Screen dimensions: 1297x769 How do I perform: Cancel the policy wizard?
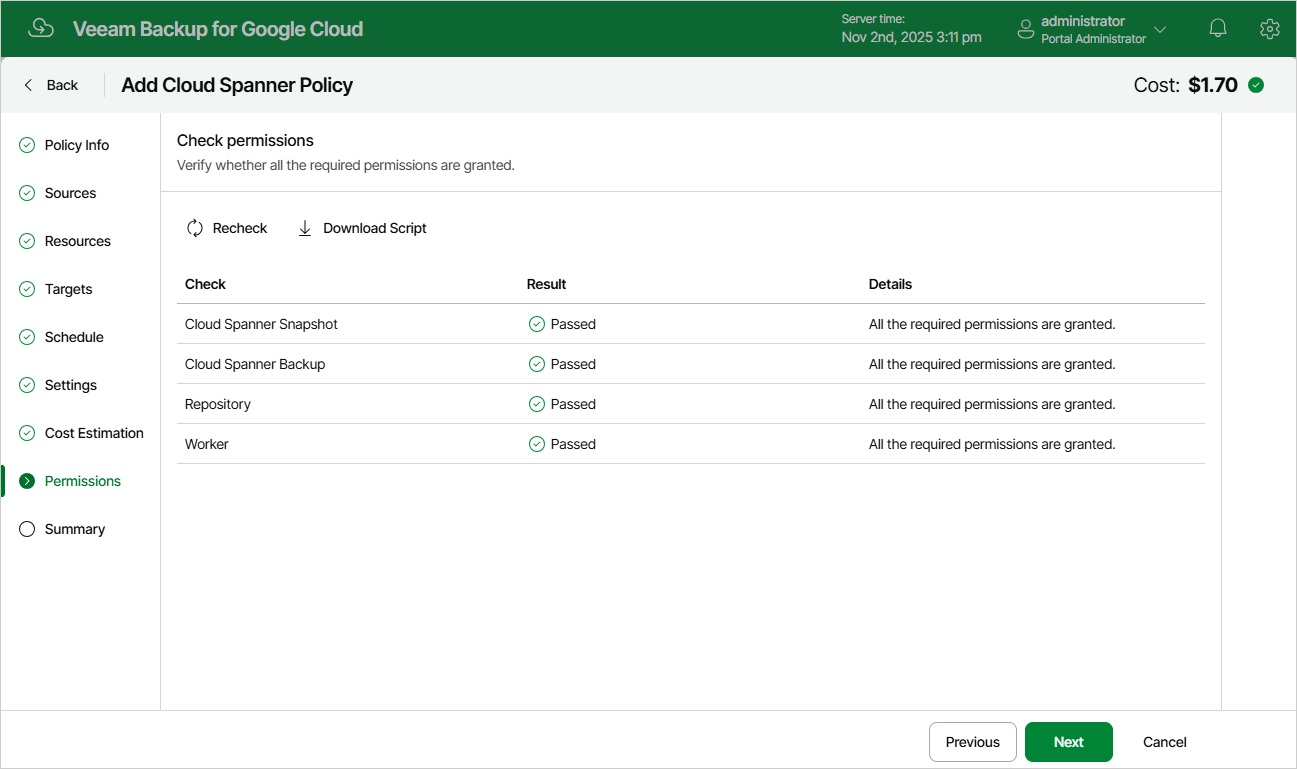(x=1165, y=742)
